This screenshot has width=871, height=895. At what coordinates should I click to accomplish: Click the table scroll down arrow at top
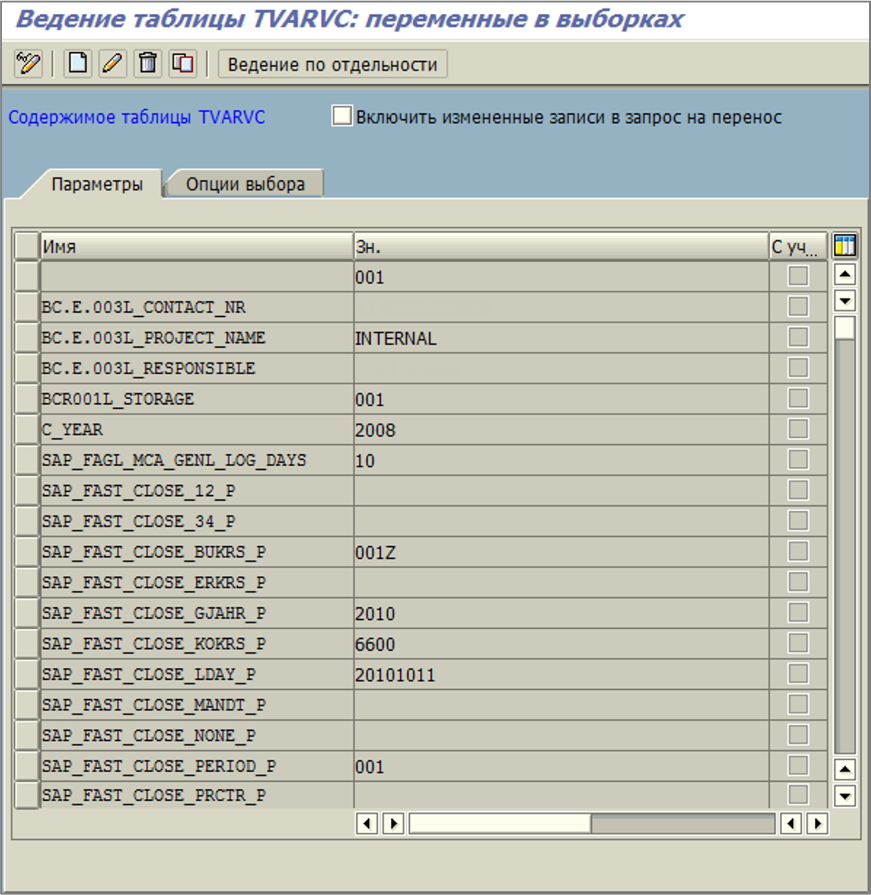[x=845, y=300]
